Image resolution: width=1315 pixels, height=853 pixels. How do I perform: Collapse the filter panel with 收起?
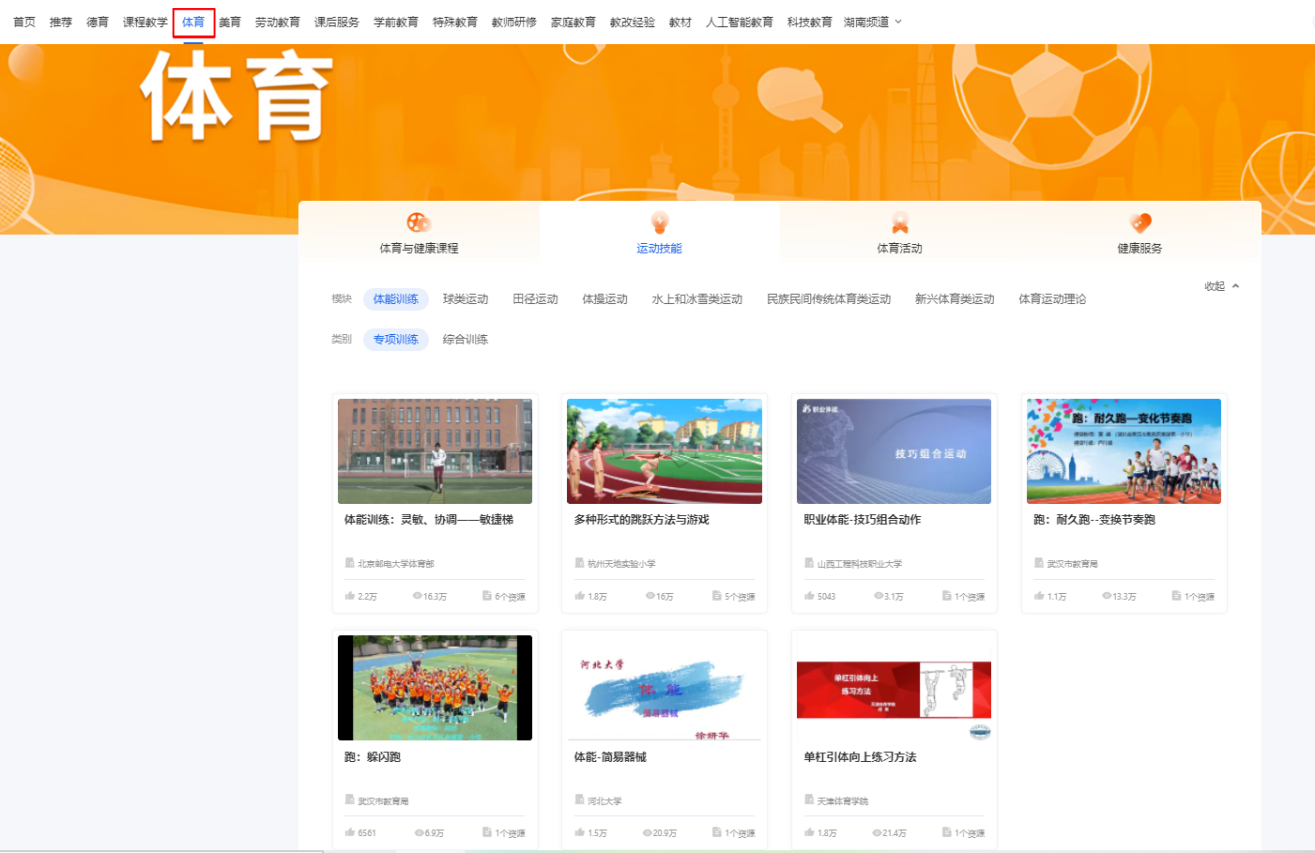1222,286
